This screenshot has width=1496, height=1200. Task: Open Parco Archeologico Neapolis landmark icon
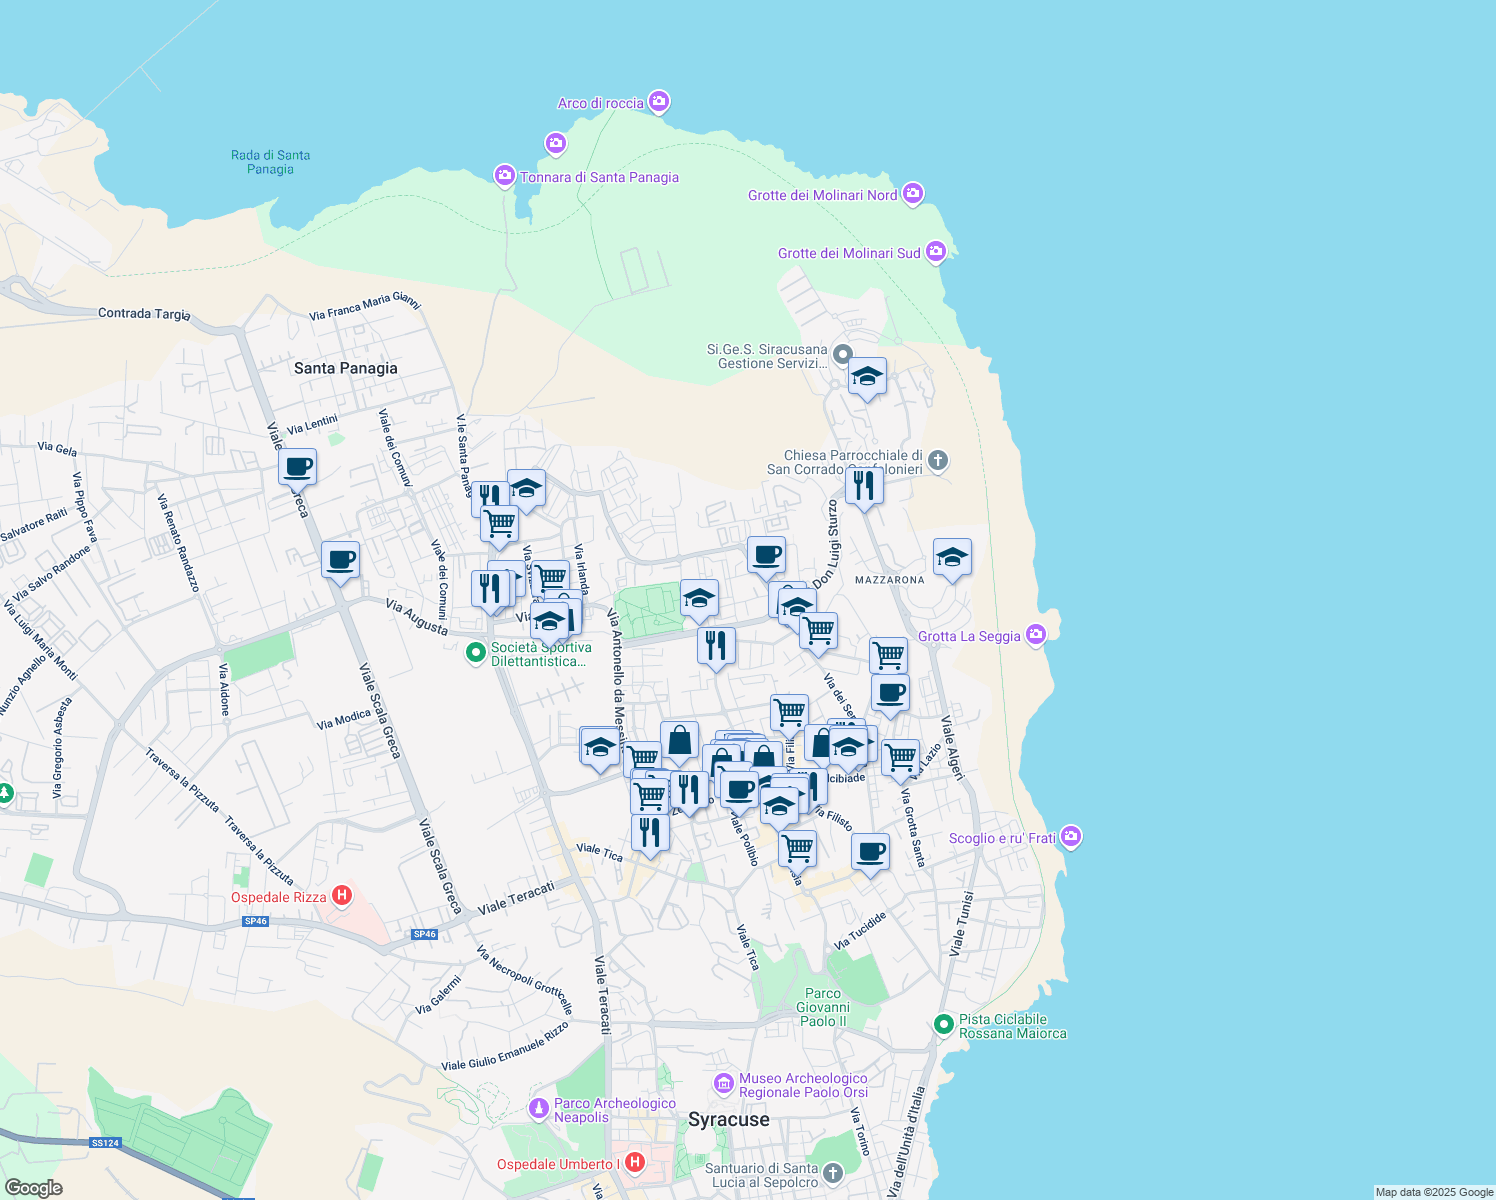[539, 1109]
